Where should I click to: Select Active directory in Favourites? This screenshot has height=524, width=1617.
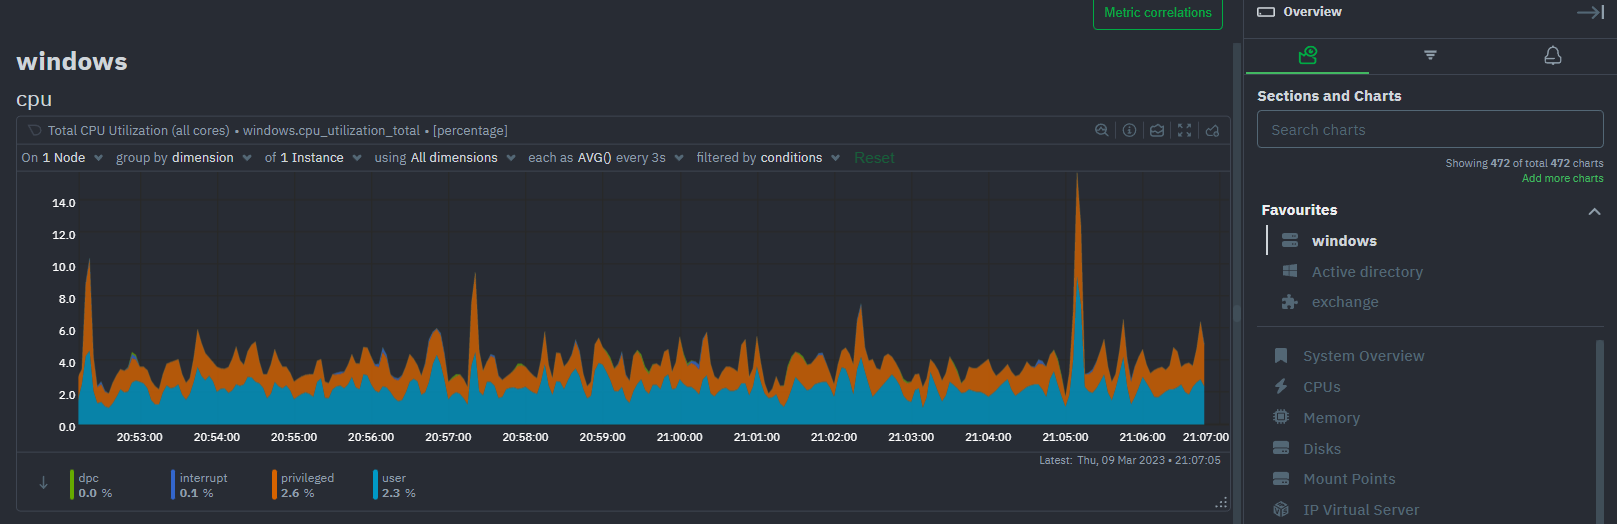coord(1366,272)
